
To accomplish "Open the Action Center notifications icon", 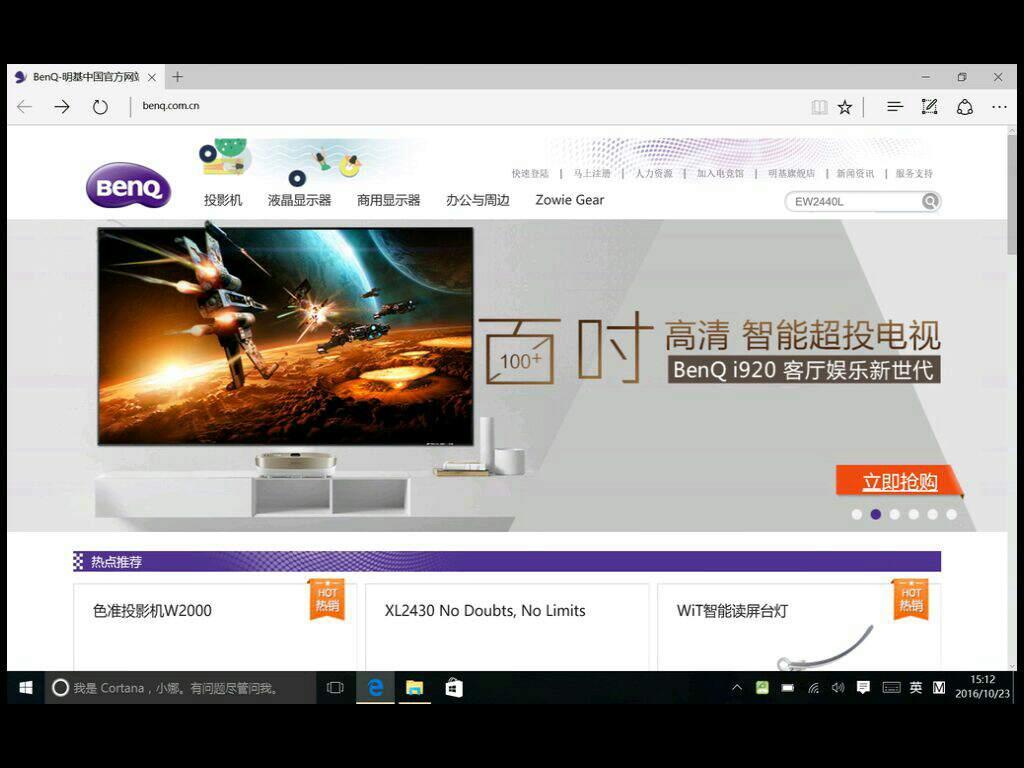I will click(863, 688).
